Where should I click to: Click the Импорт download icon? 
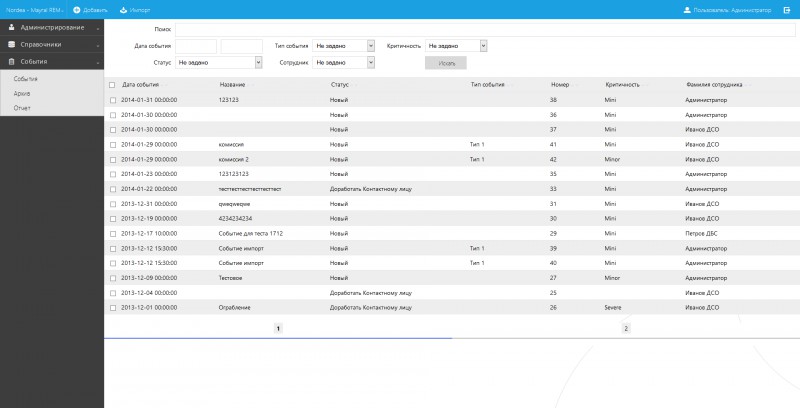tap(123, 10)
